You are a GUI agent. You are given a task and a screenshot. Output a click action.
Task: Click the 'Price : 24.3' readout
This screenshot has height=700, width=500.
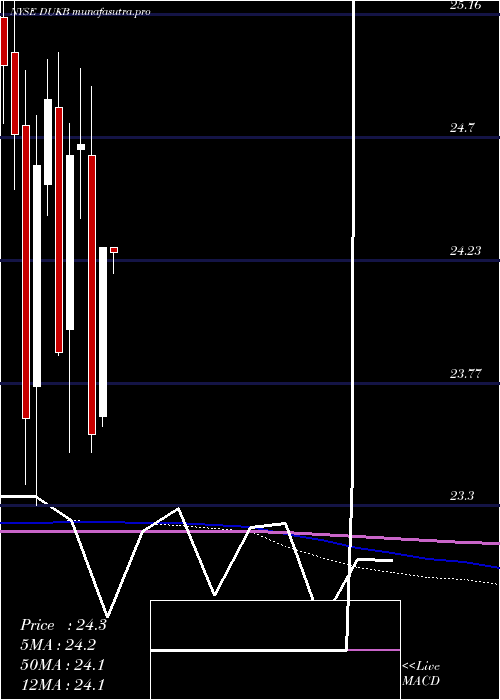(63, 625)
